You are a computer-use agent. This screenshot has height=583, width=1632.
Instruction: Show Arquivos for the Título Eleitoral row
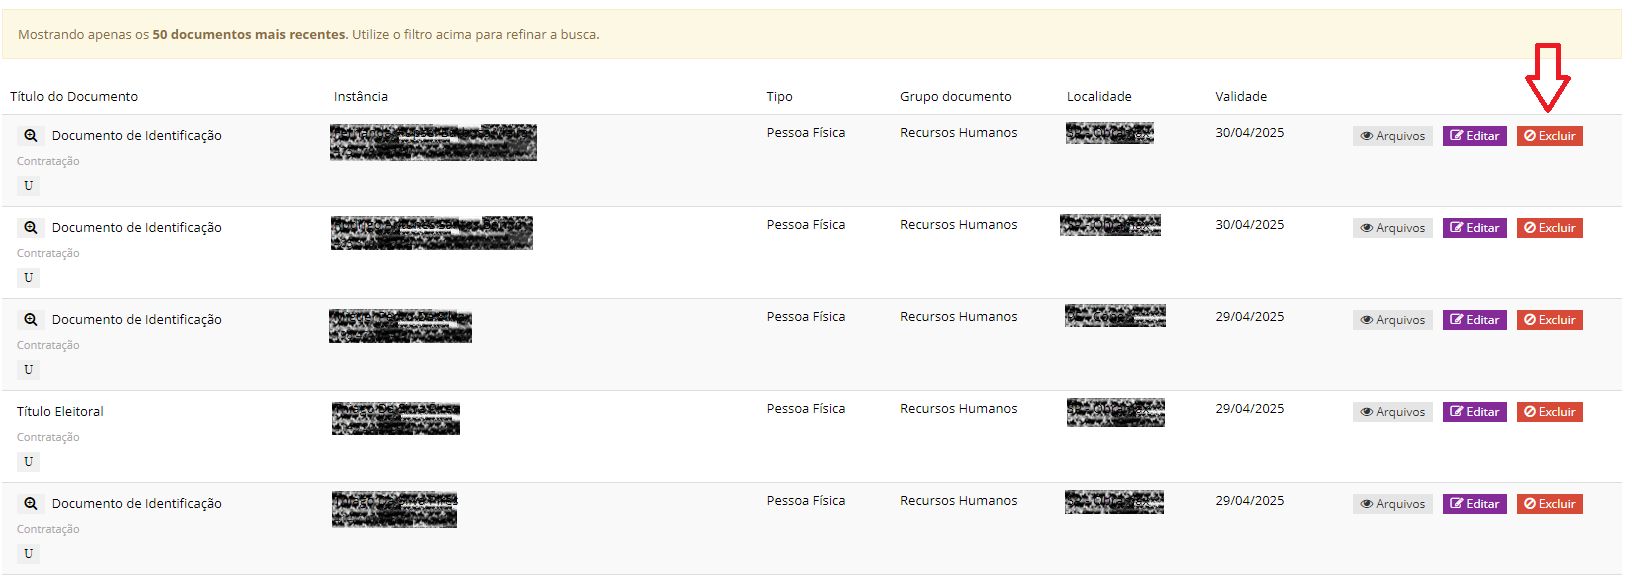click(x=1392, y=412)
